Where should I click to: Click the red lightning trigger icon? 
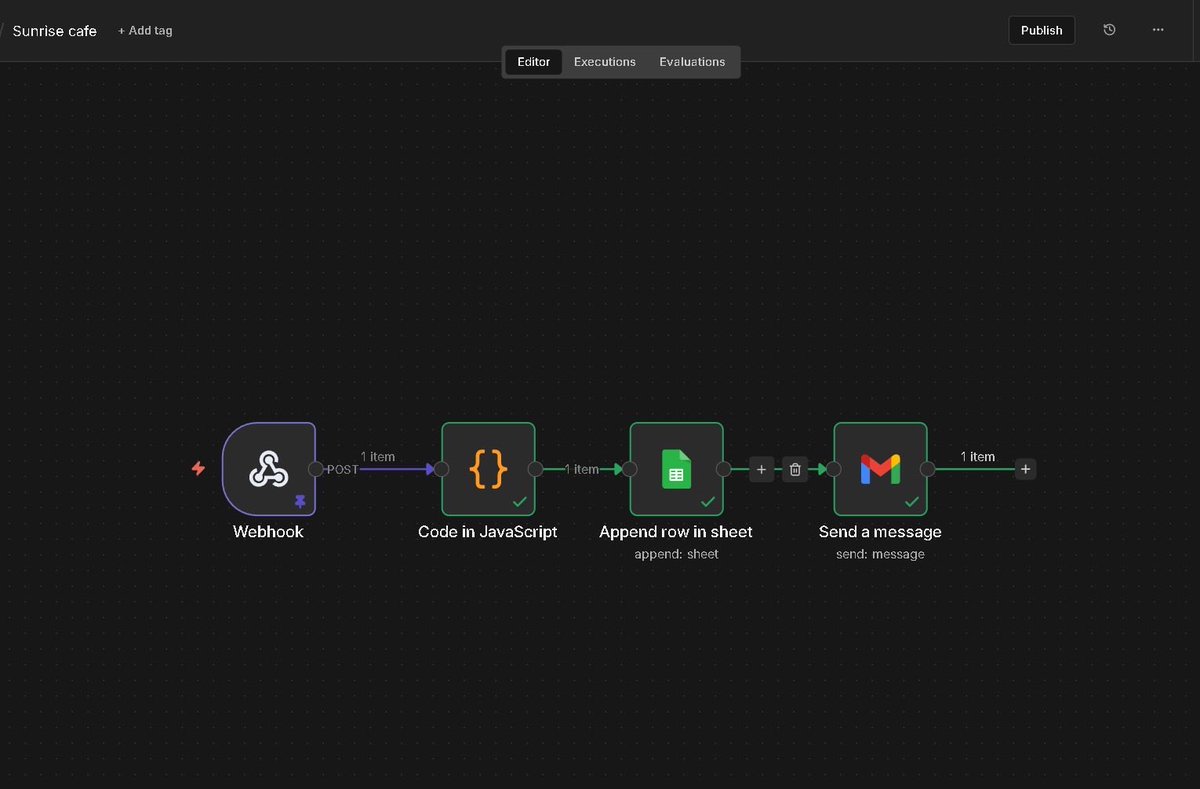(x=198, y=468)
